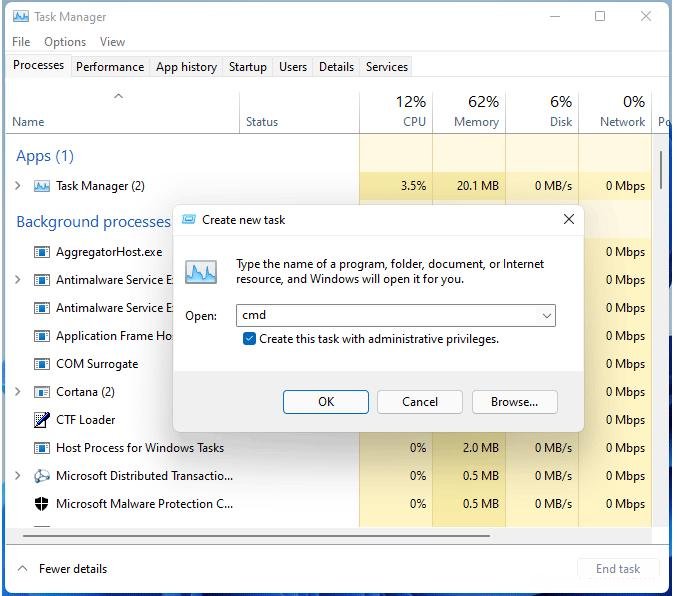
Task: Expand the first Antimalware Service process group
Action: pos(18,280)
